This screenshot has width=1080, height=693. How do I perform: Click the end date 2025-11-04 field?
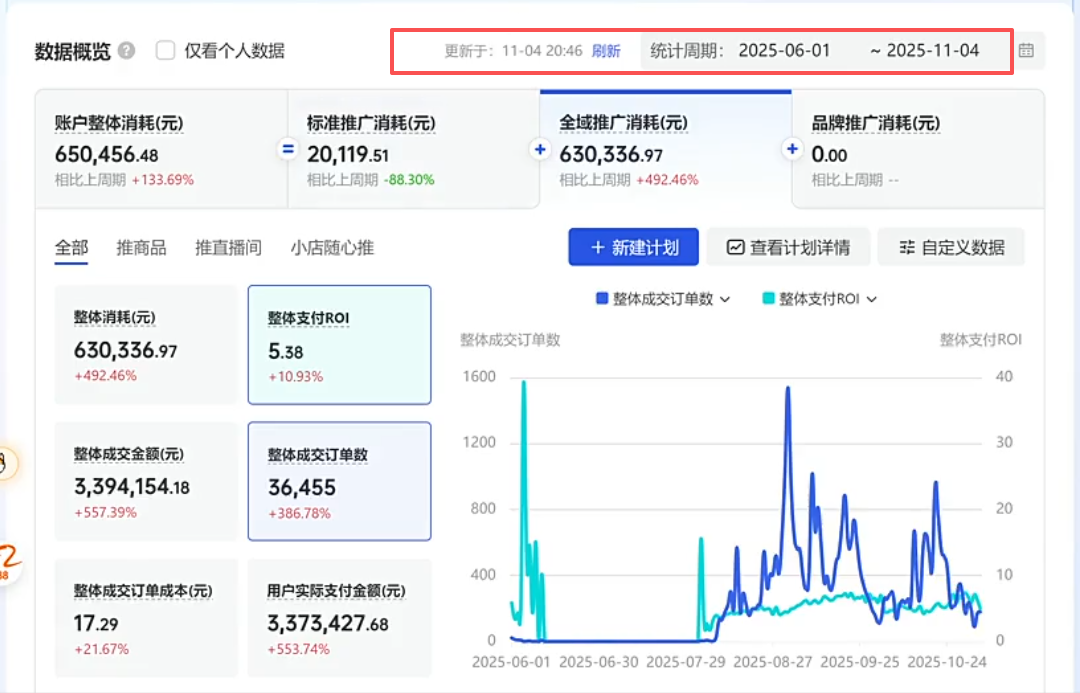(x=933, y=50)
